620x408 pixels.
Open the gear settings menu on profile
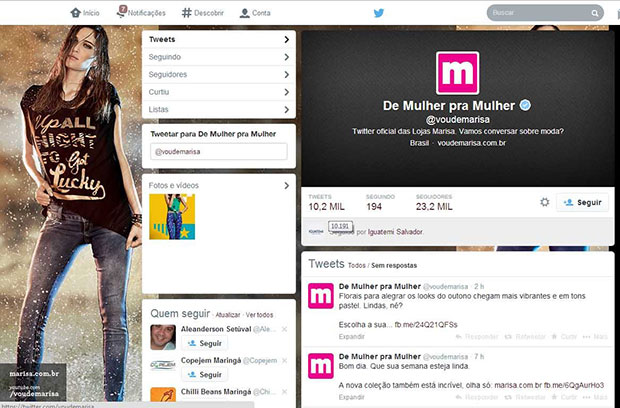[x=545, y=202]
